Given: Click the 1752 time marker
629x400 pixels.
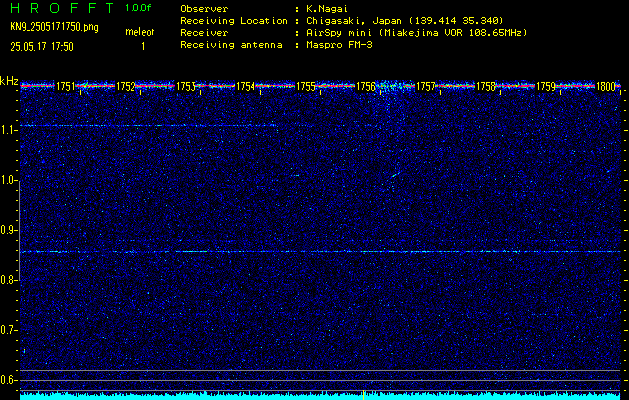Looking at the screenshot, I should [126, 86].
